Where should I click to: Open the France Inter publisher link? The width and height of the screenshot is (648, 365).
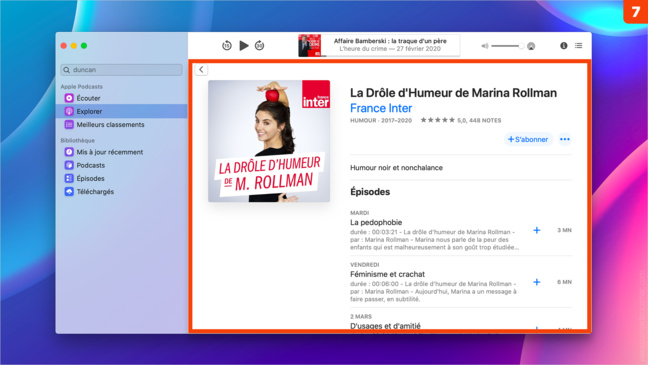(381, 108)
